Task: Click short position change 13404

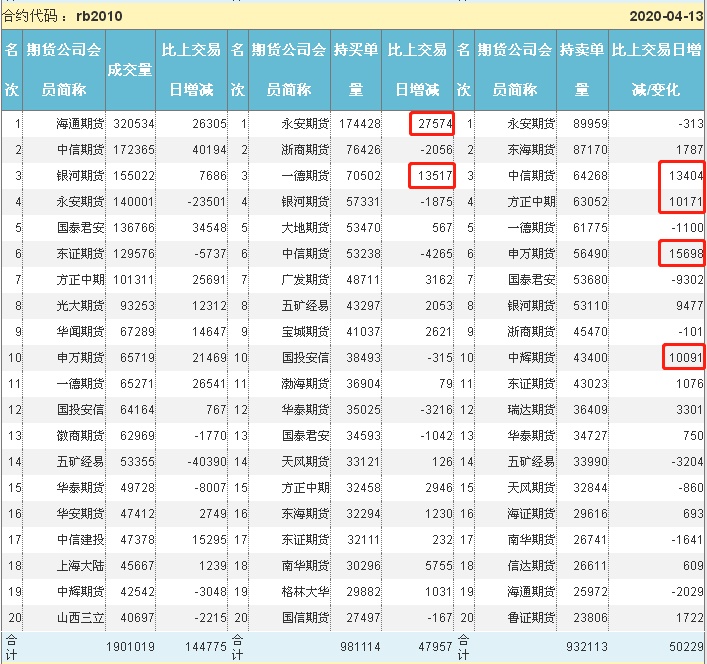Action: (x=686, y=175)
